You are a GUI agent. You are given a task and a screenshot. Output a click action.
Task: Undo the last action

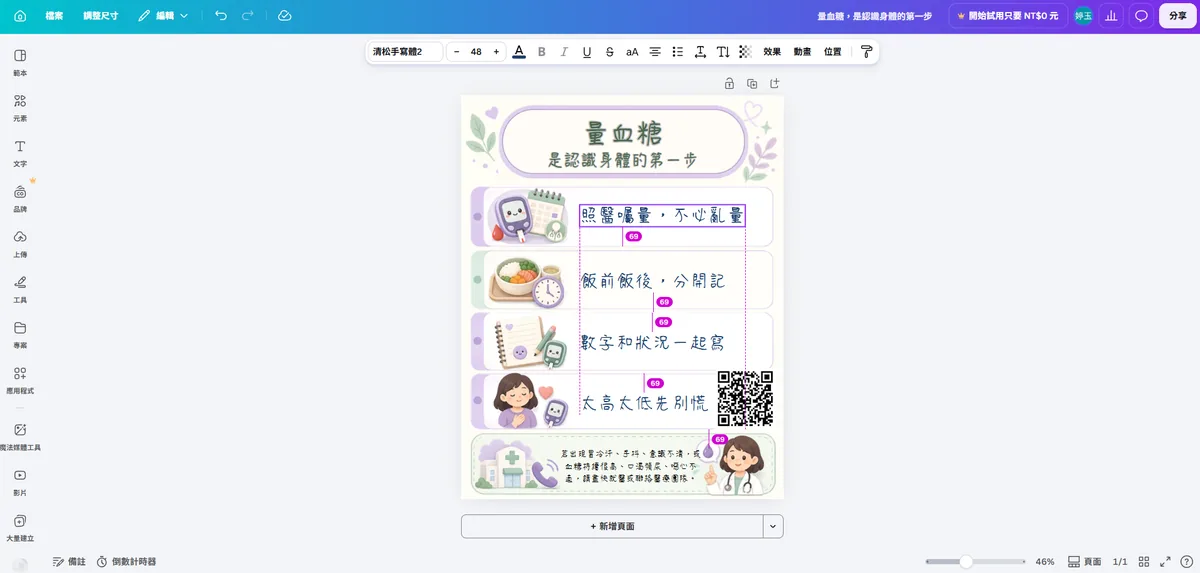pos(221,16)
